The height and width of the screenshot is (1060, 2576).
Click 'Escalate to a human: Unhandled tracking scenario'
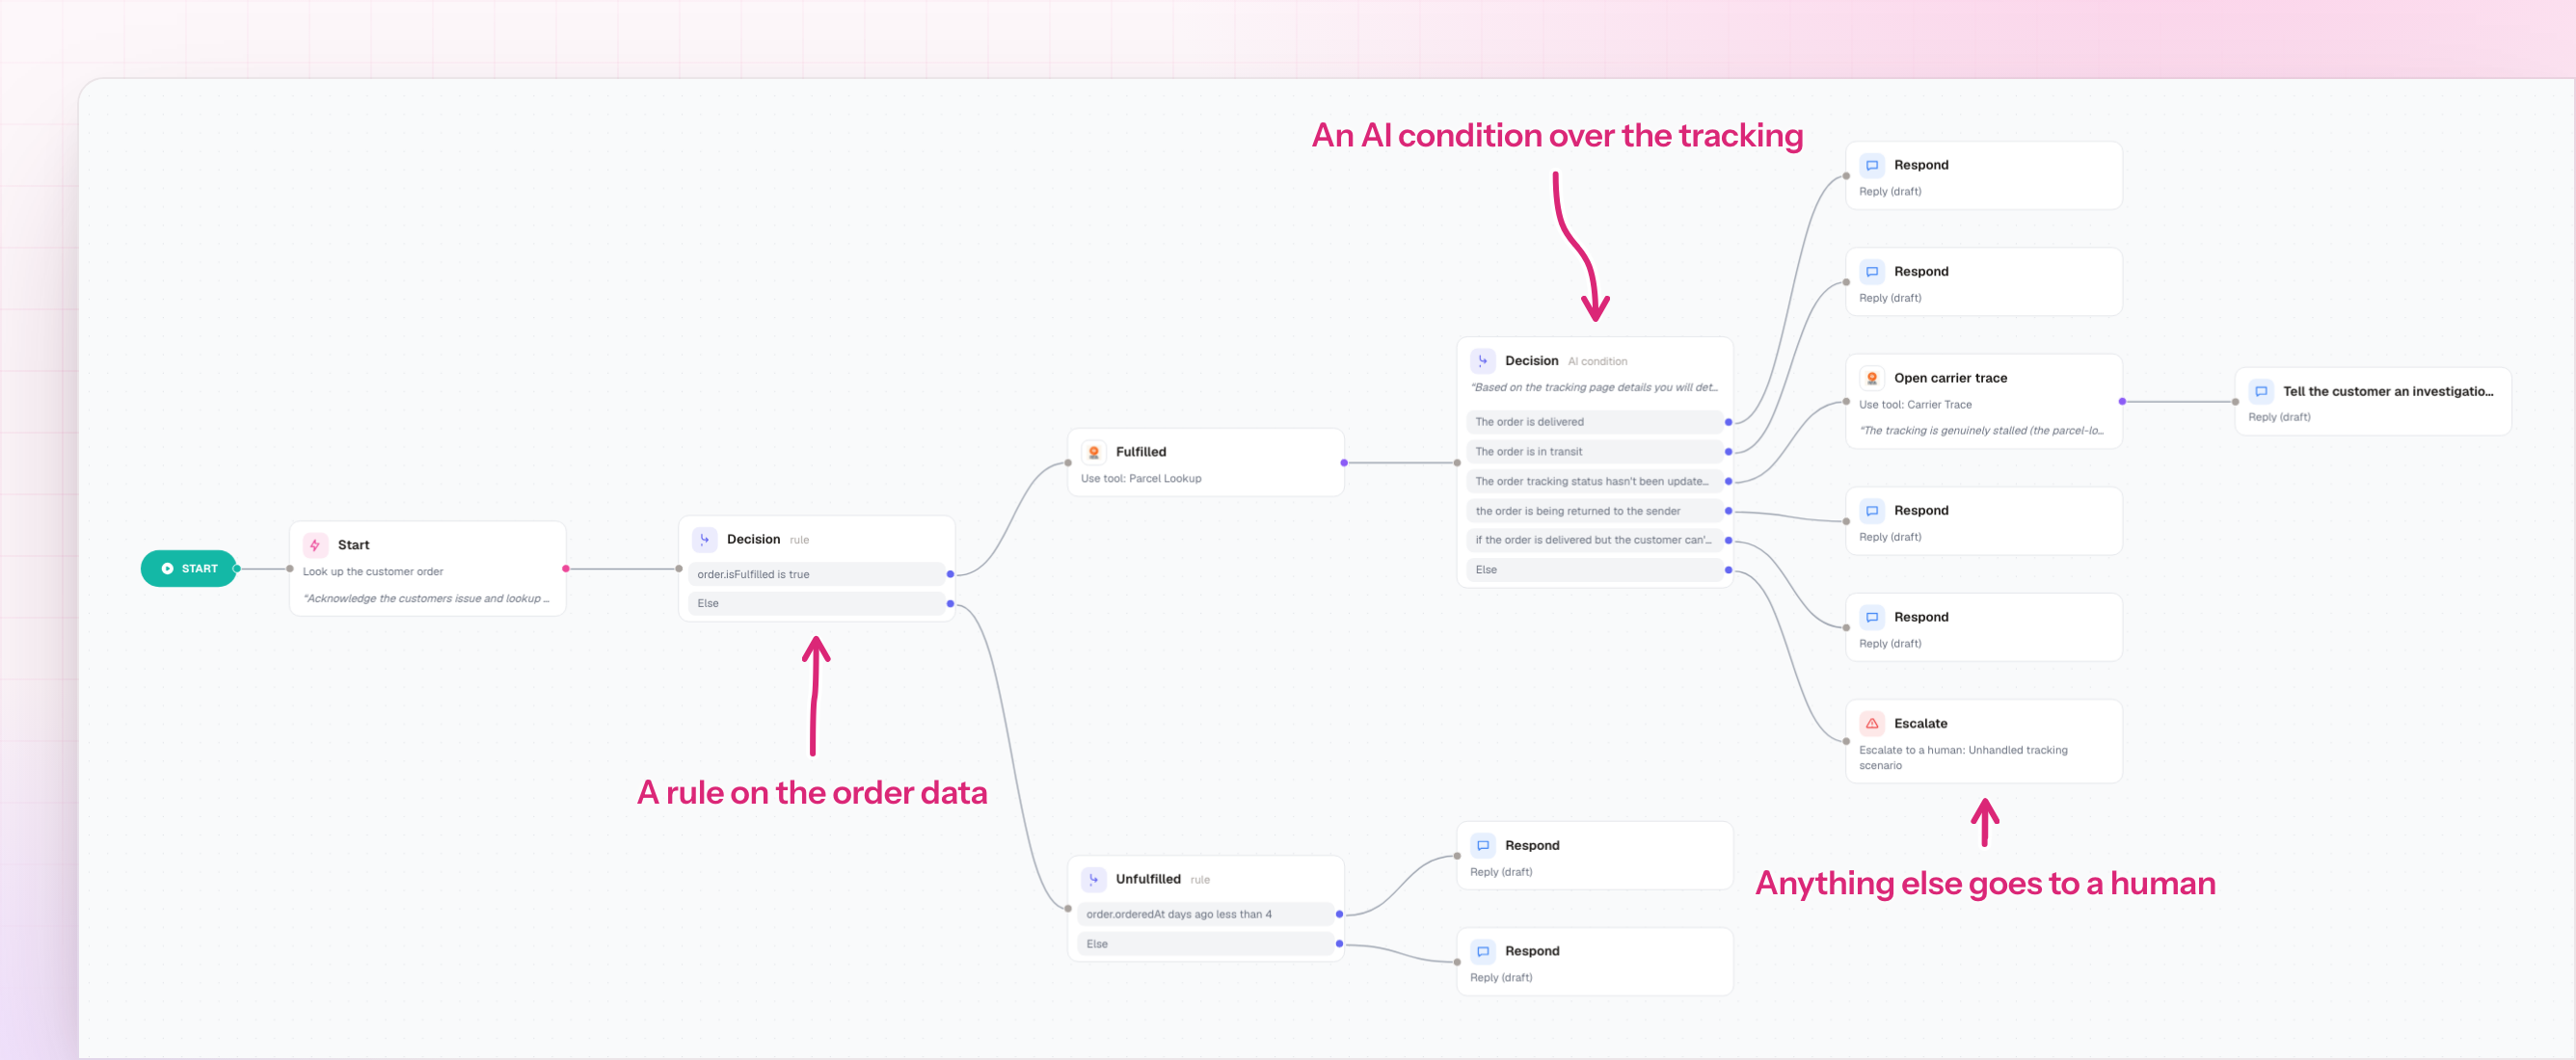(x=1963, y=757)
